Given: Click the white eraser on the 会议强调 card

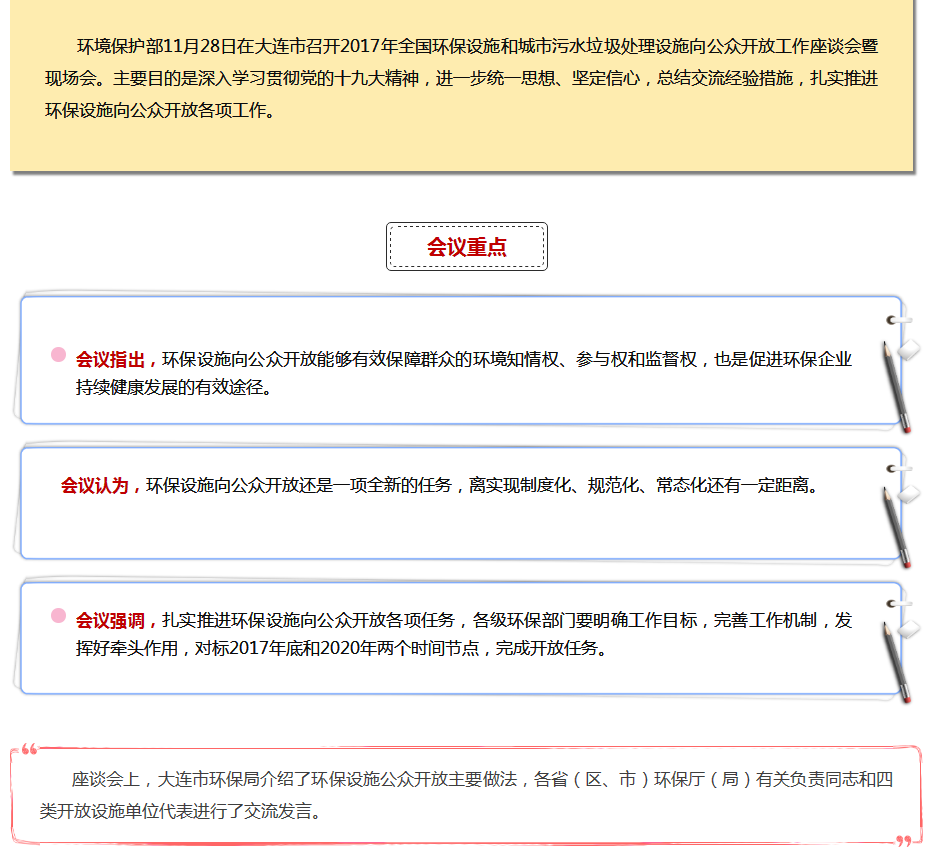Looking at the screenshot, I should click(909, 628).
